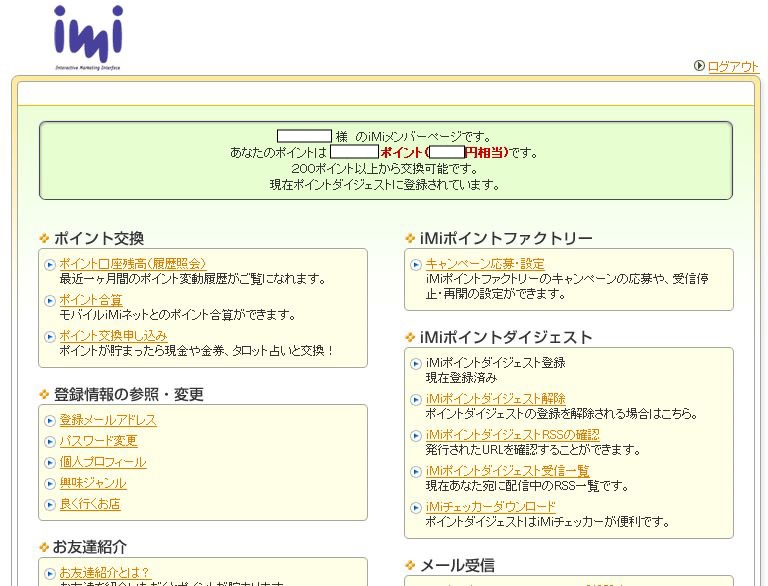Viewport: 768px width, 586px height.
Task: Click the メール受信 section heading
Action: click(457, 565)
